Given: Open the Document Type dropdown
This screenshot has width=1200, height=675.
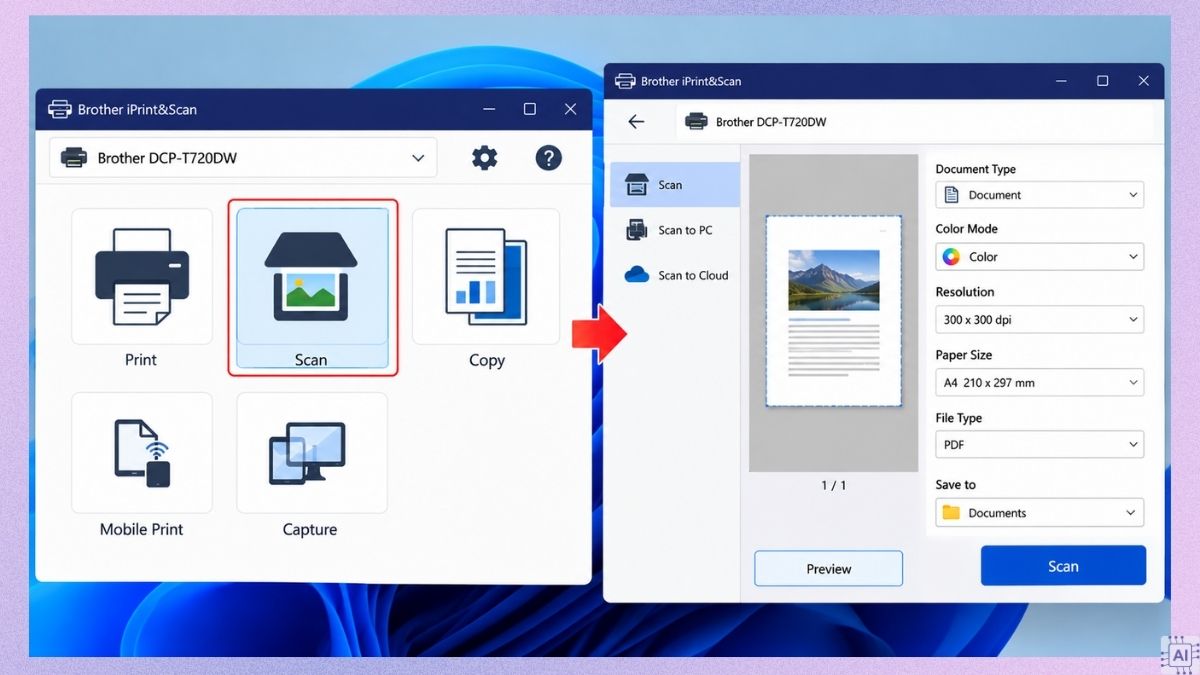Looking at the screenshot, I should 1039,195.
